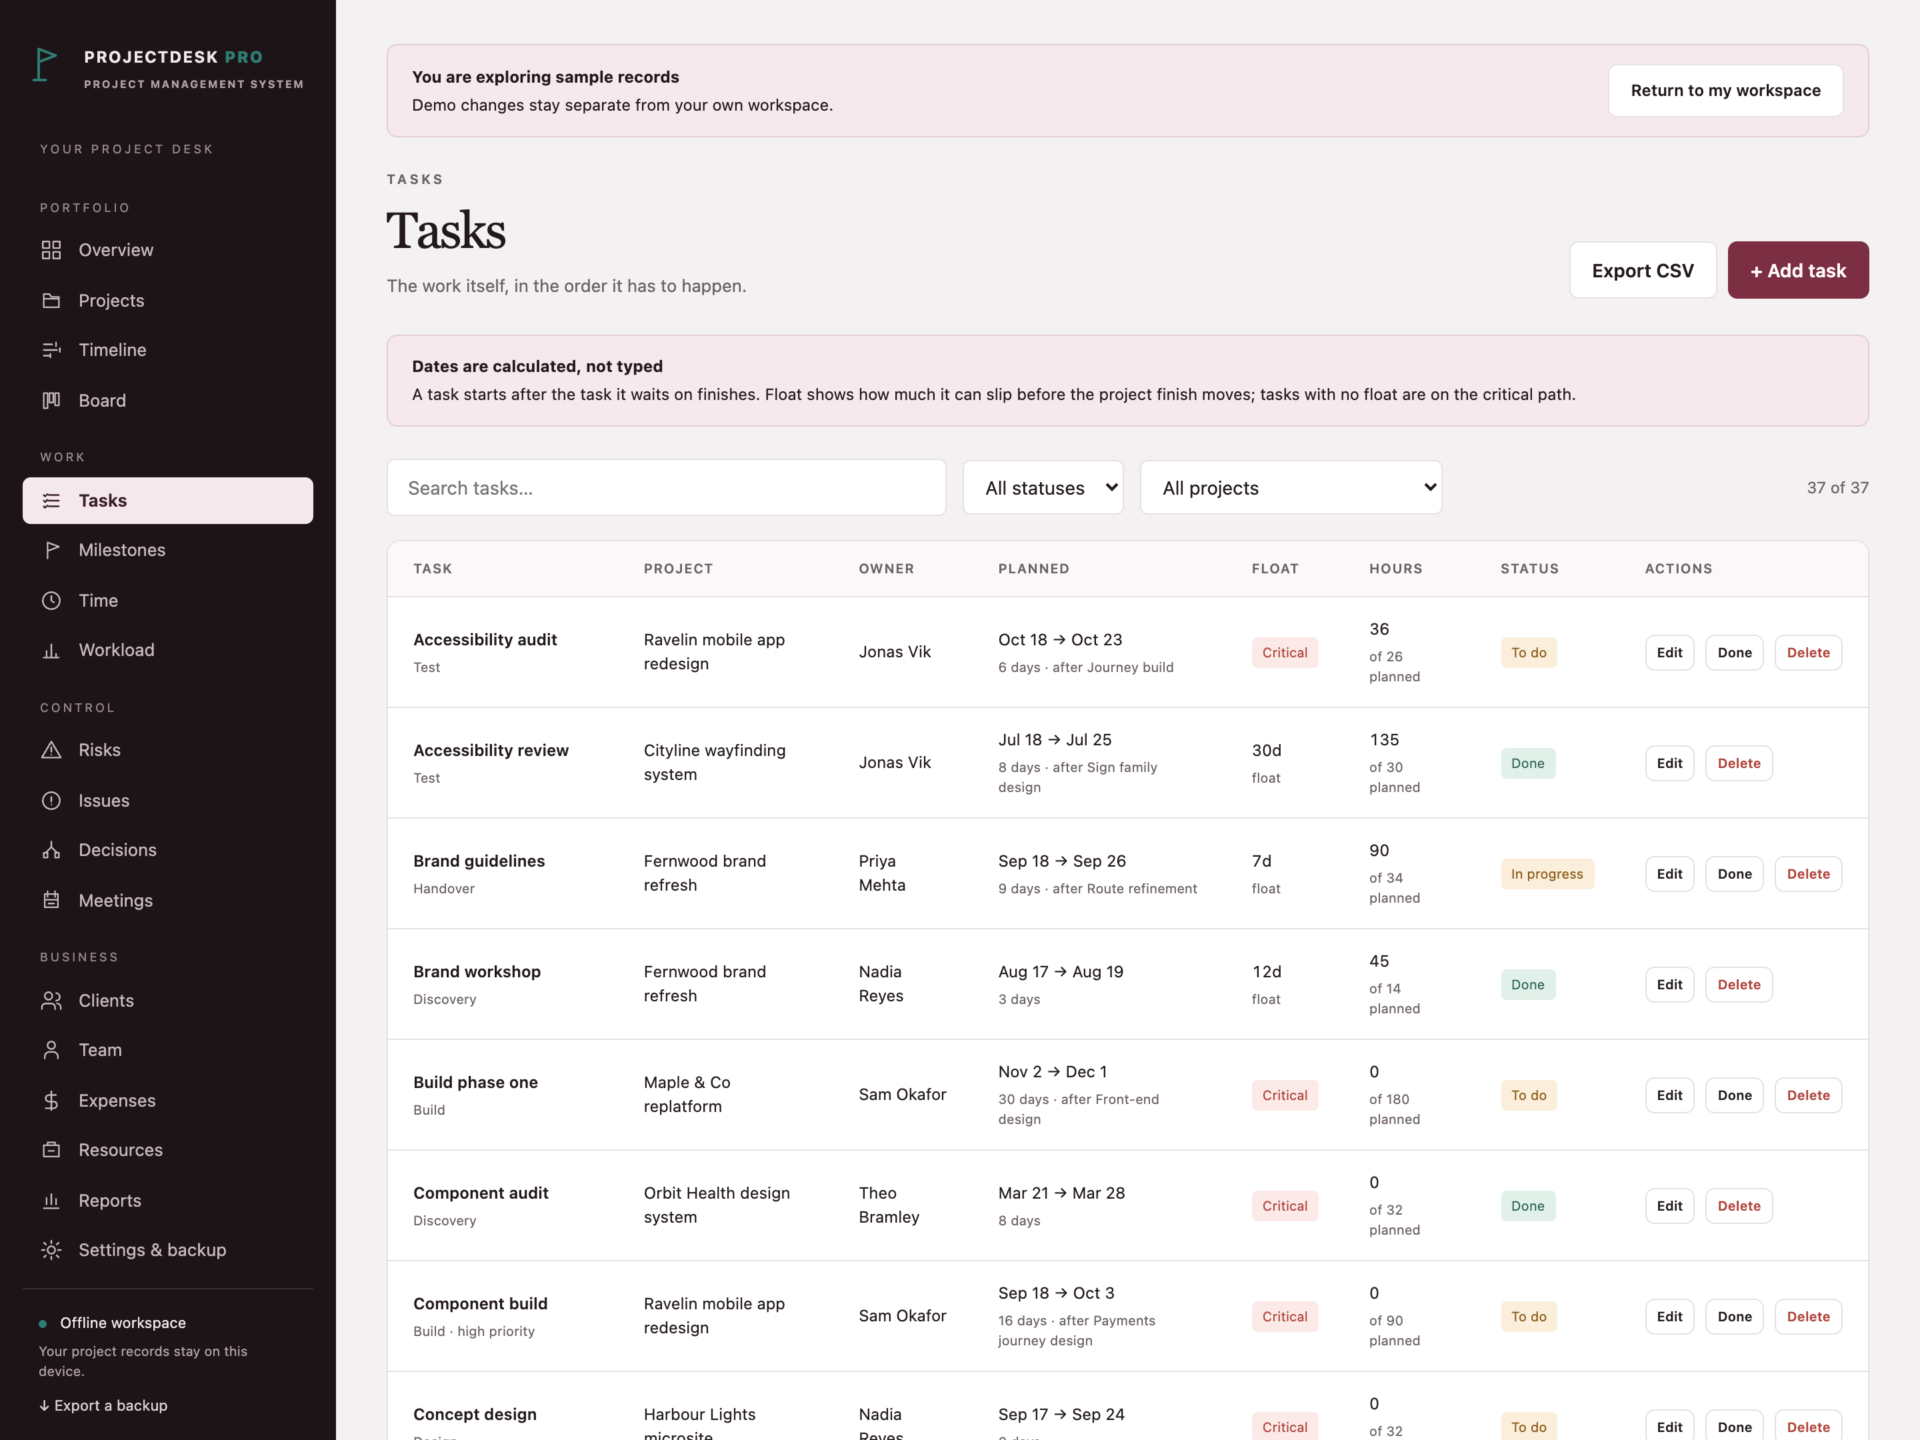Click the Decisions branch icon
1920x1440 pixels.
[51, 850]
